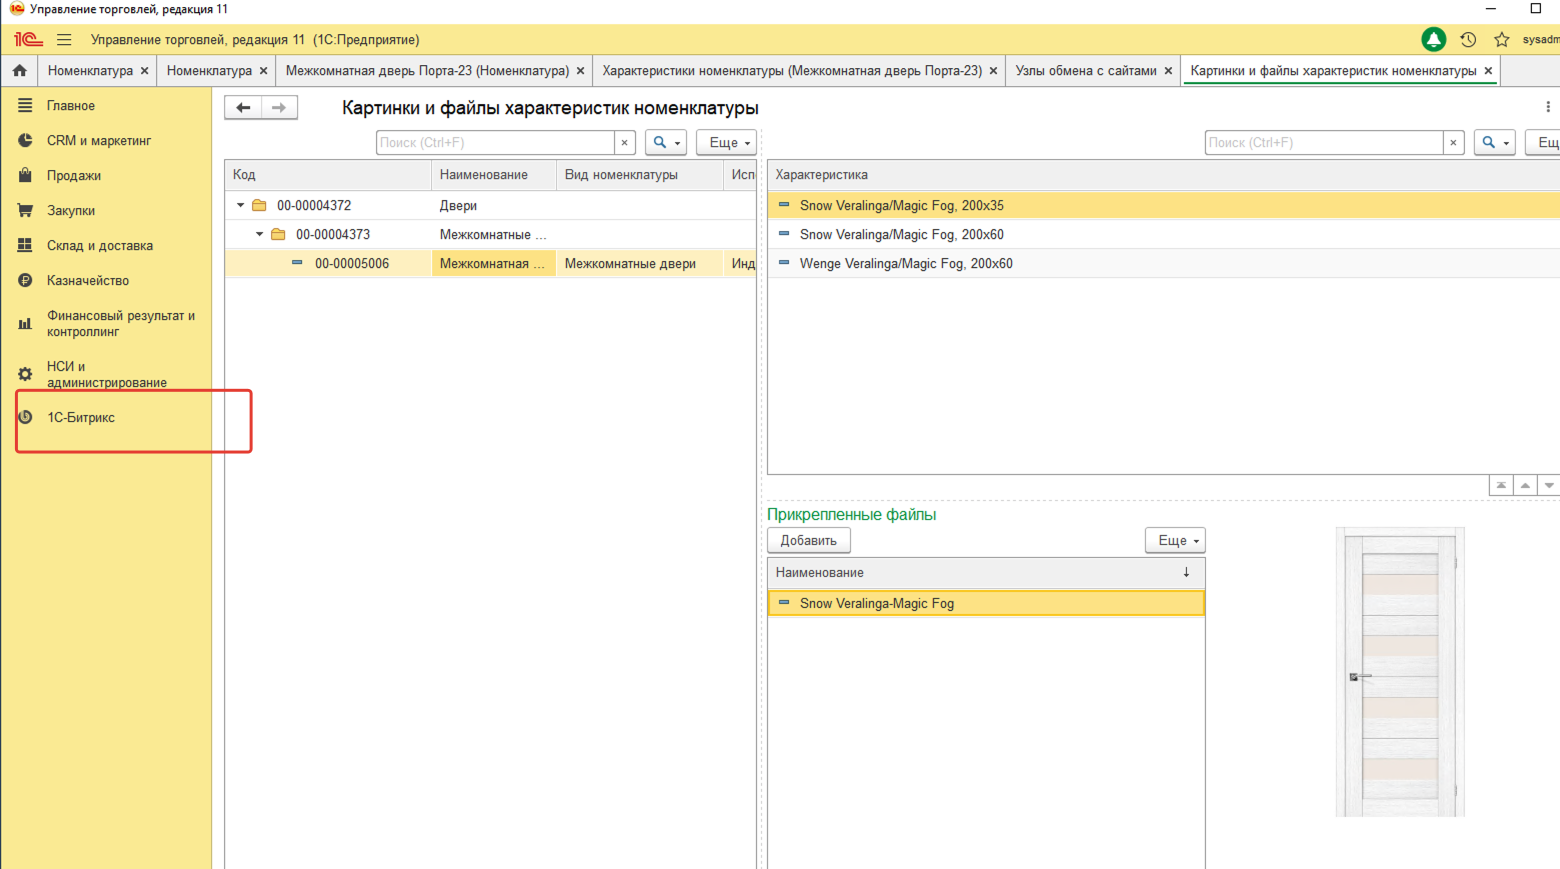The image size is (1560, 869).
Task: Click the home page icon tab
Action: point(19,71)
